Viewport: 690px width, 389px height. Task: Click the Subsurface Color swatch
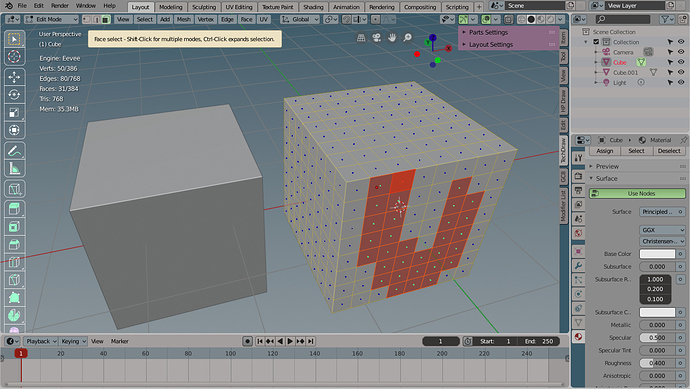click(x=657, y=312)
